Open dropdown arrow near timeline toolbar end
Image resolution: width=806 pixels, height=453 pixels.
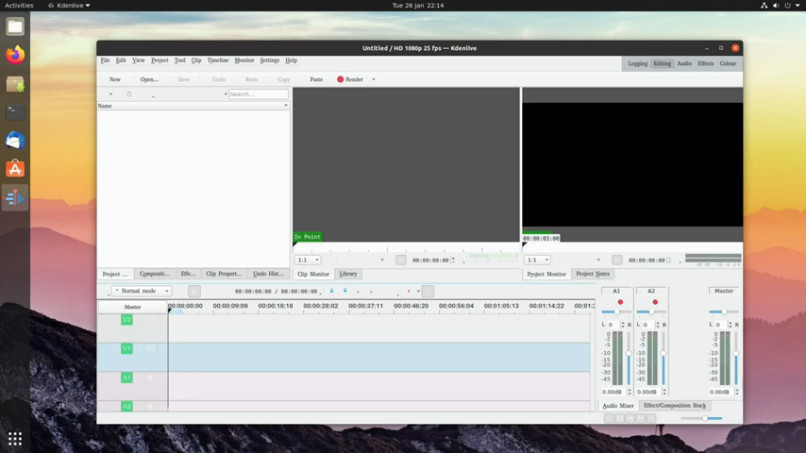[x=418, y=292]
